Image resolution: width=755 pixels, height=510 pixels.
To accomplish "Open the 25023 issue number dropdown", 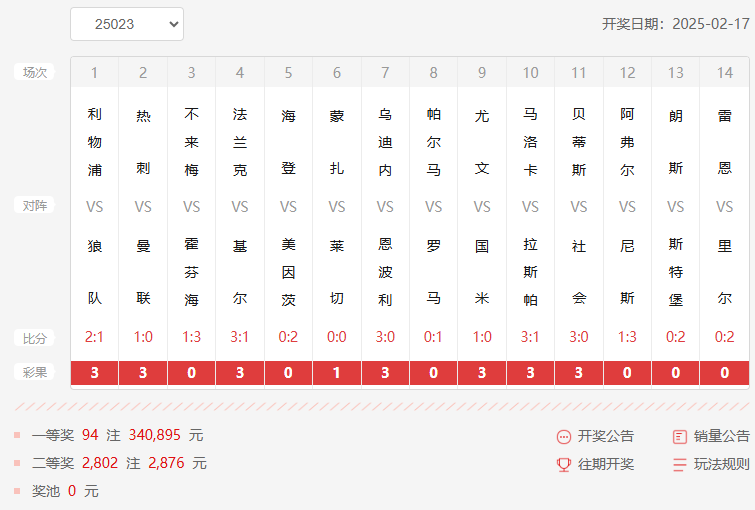I will point(127,24).
